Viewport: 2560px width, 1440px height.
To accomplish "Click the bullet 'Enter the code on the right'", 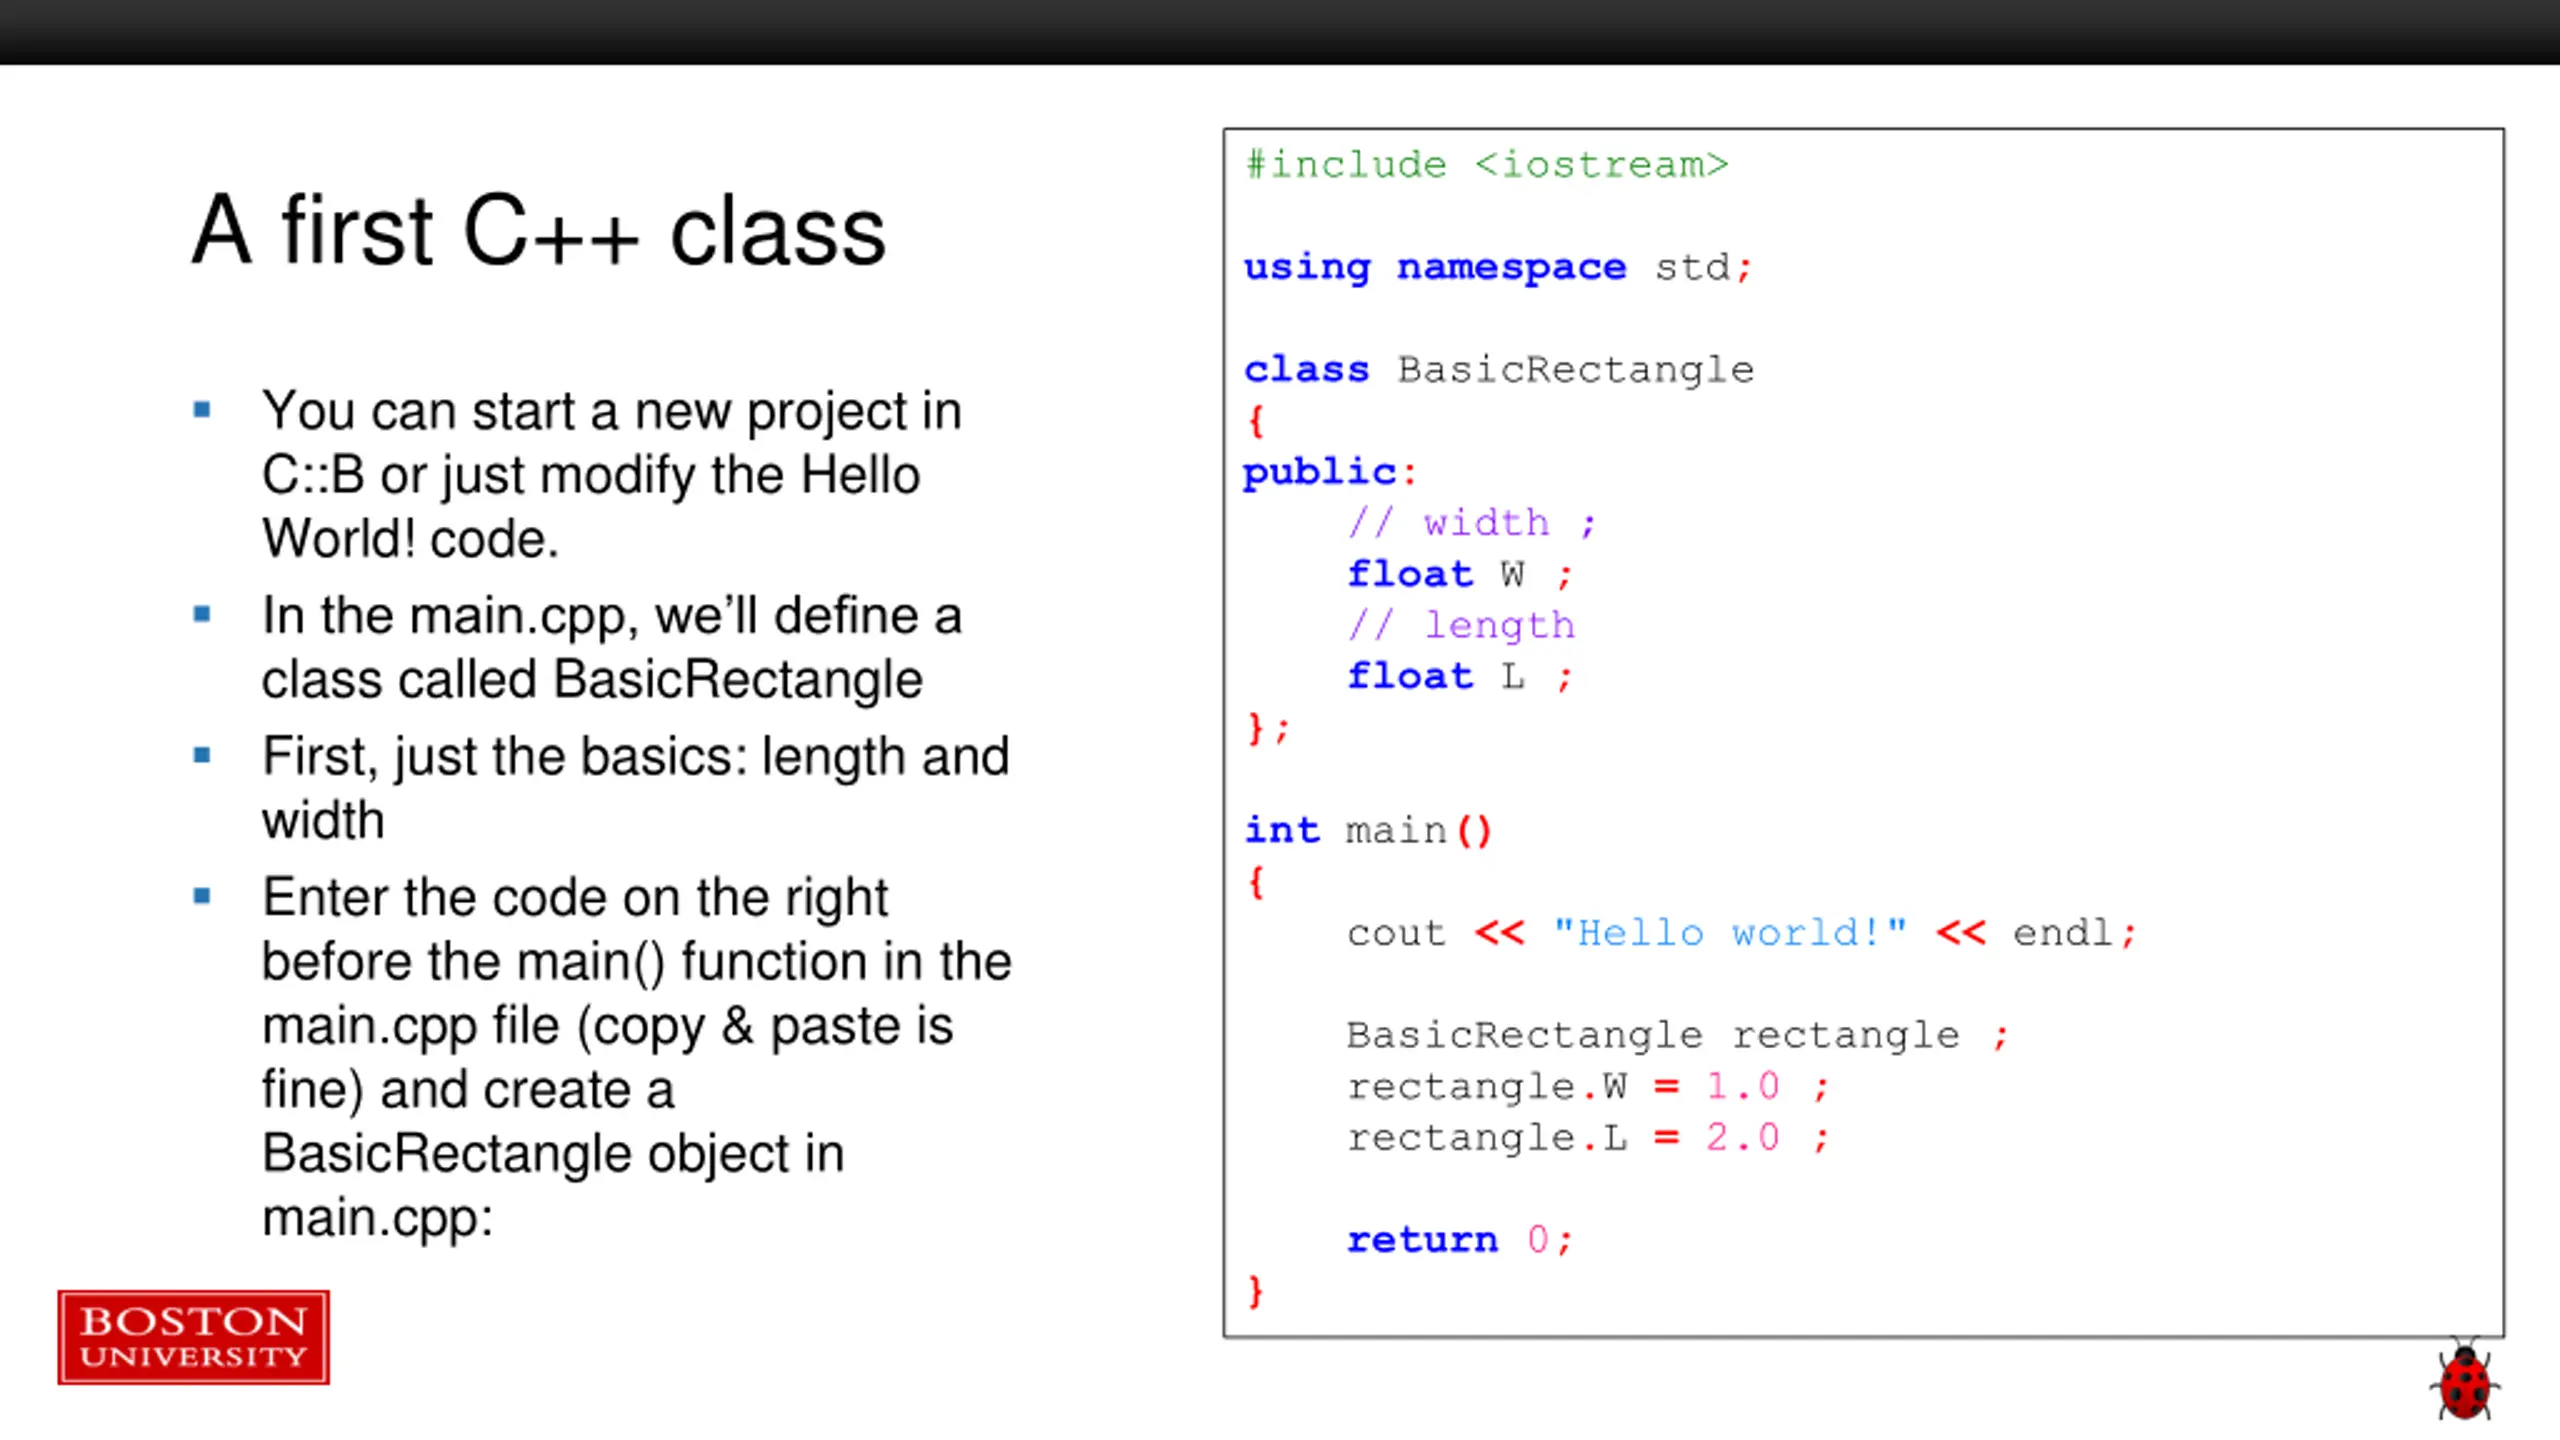I will (636, 1057).
